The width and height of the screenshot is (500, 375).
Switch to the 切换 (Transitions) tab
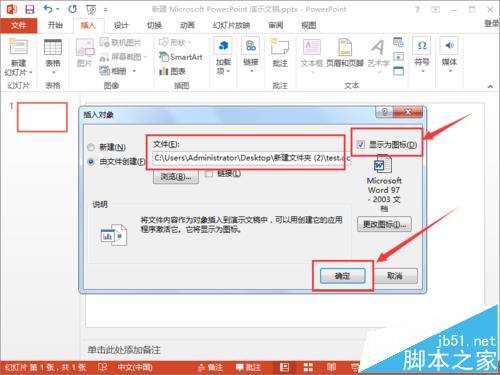click(154, 25)
